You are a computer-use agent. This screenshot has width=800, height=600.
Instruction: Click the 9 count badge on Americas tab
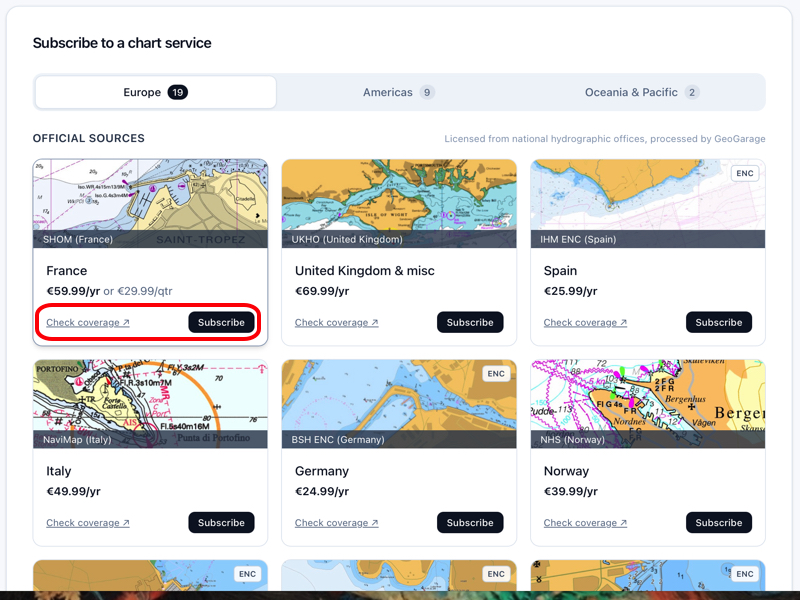click(427, 92)
